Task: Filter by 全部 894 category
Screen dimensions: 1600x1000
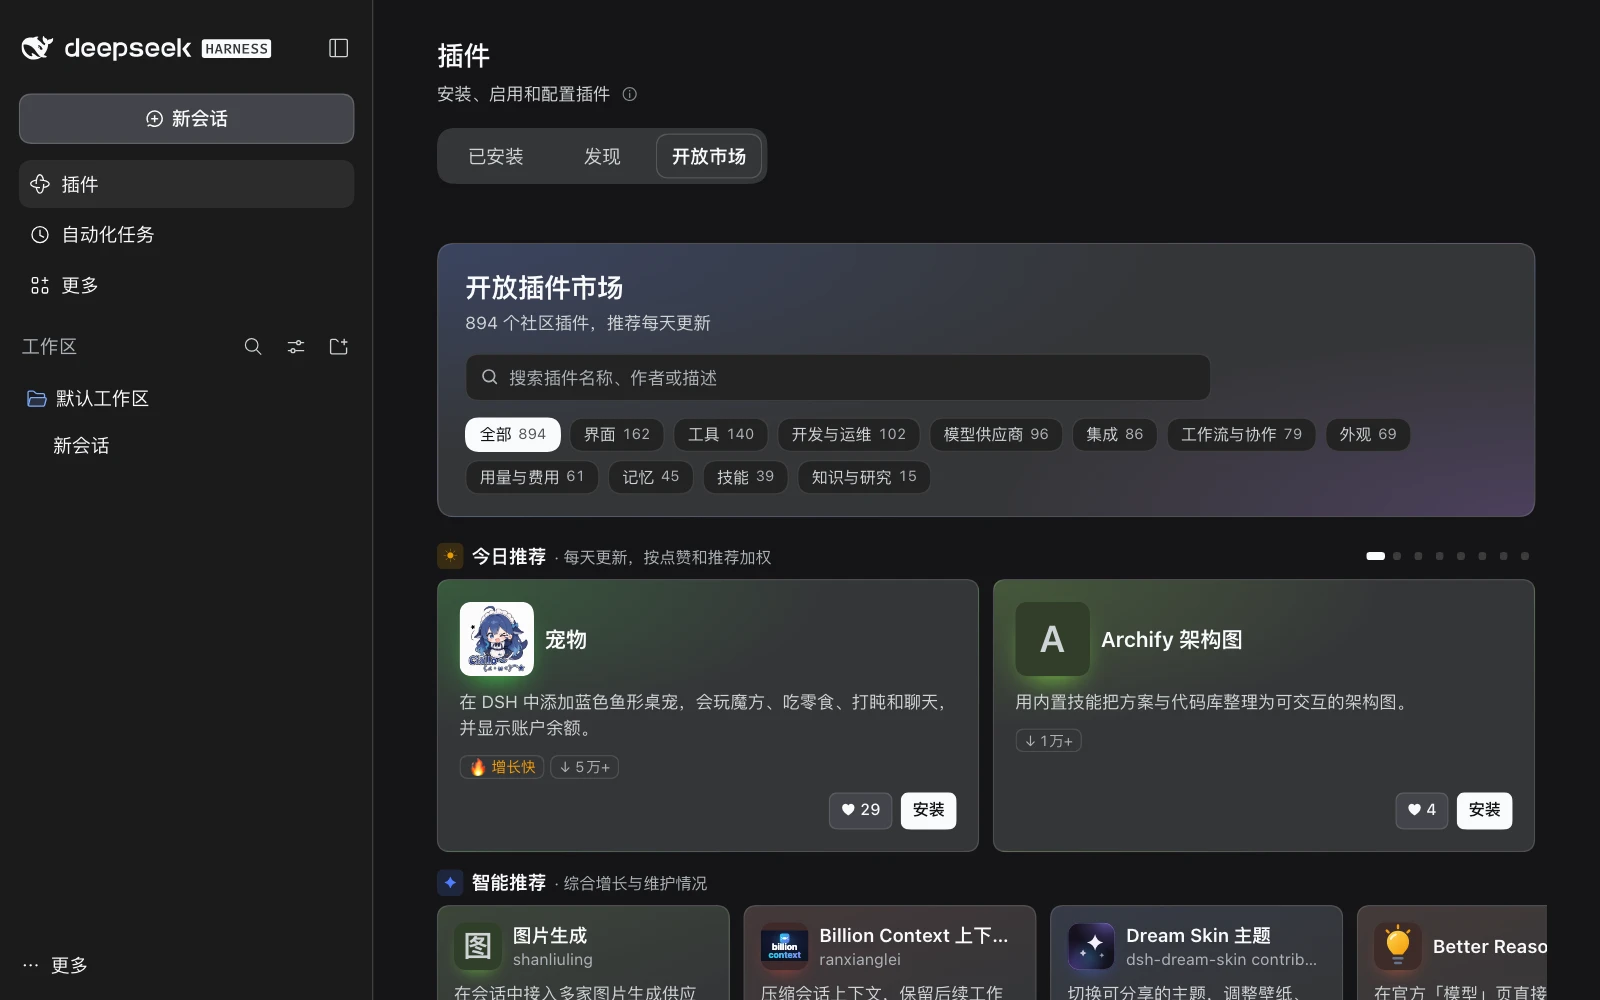Action: coord(513,434)
